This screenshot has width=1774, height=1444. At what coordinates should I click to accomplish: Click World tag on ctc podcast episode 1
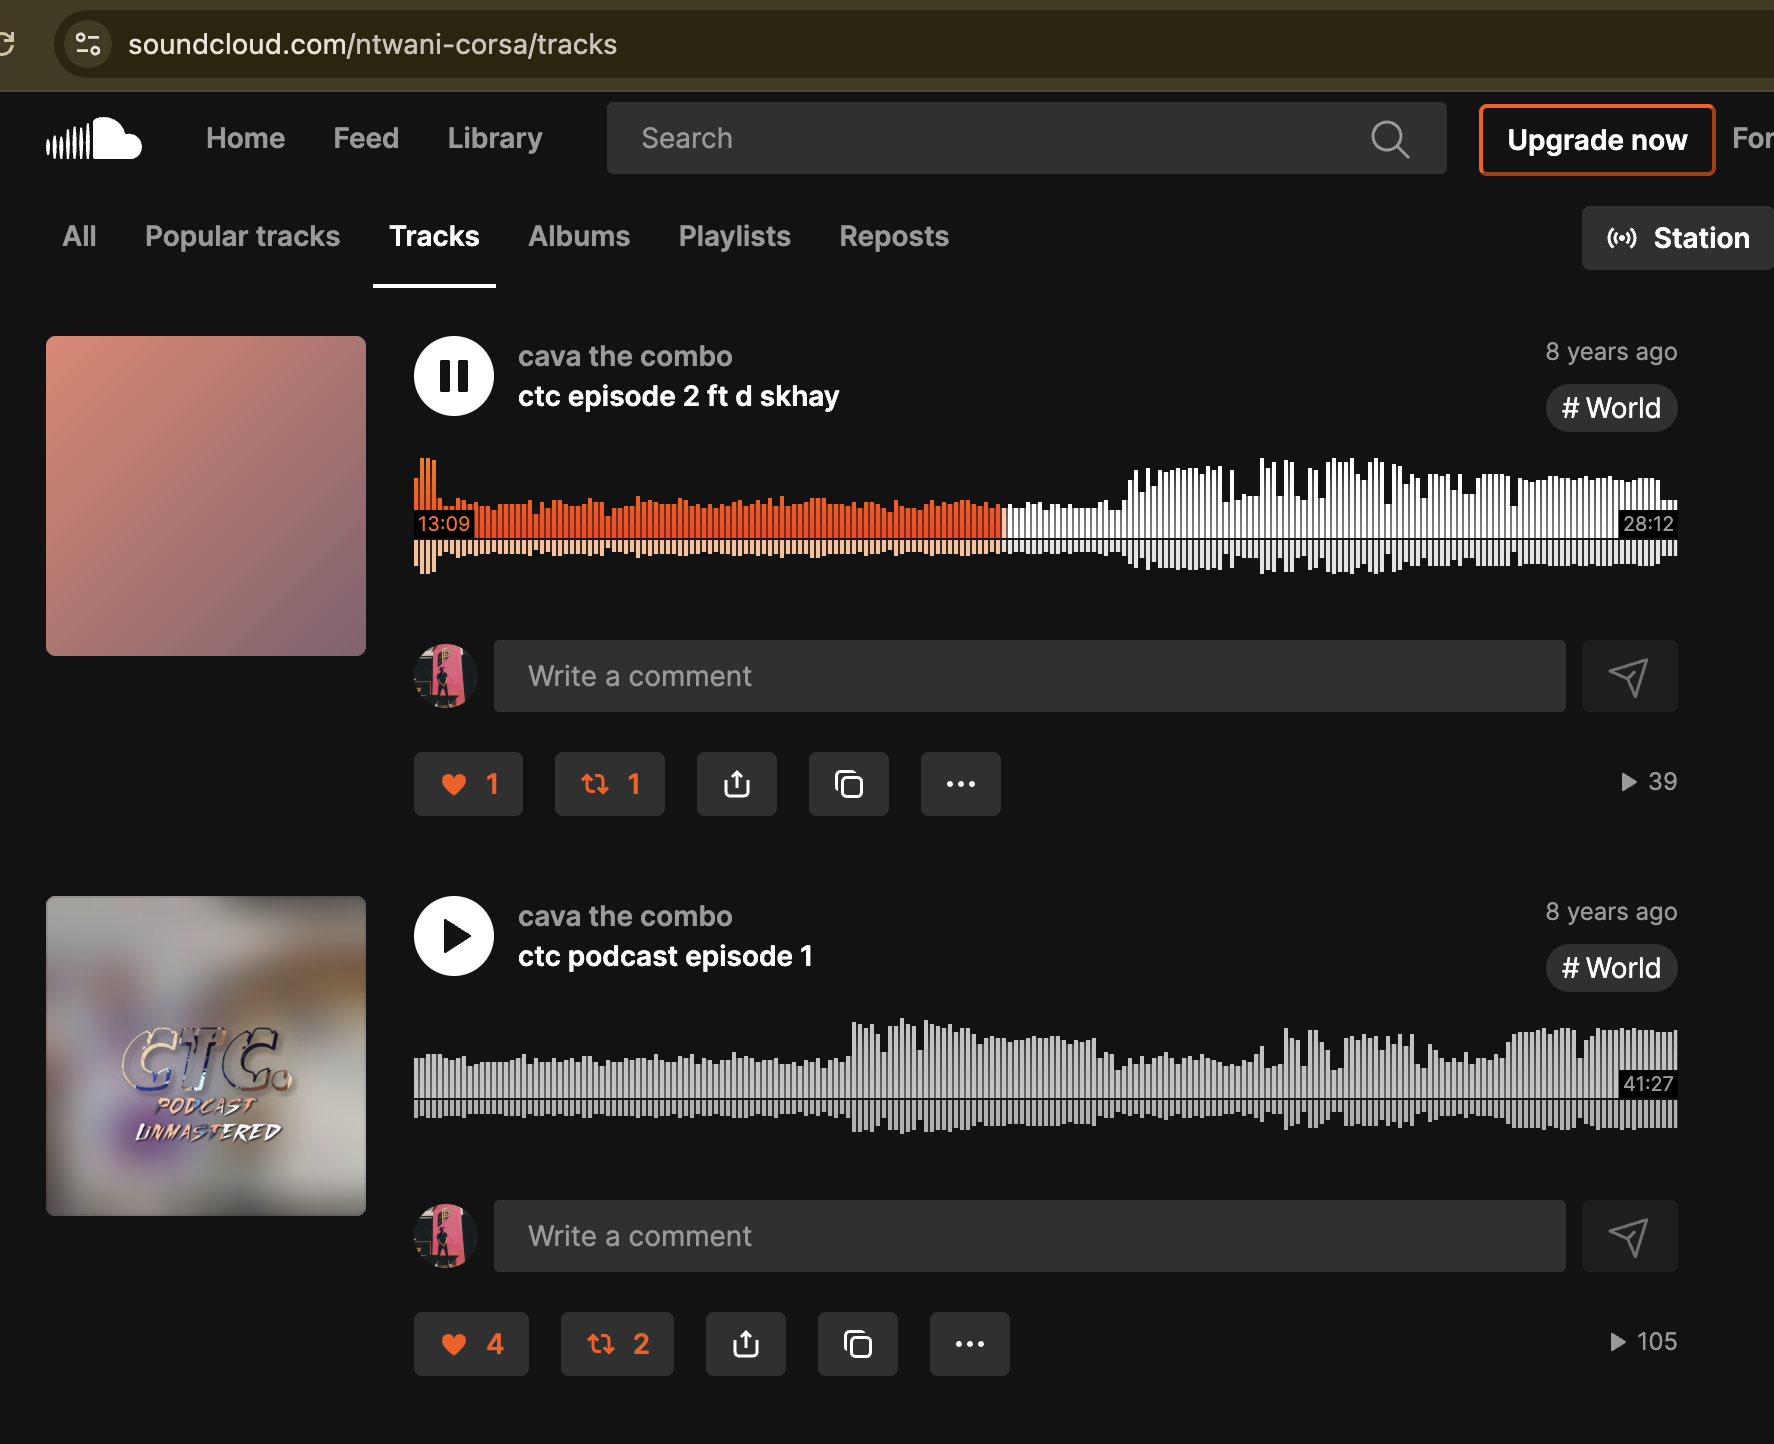point(1612,968)
